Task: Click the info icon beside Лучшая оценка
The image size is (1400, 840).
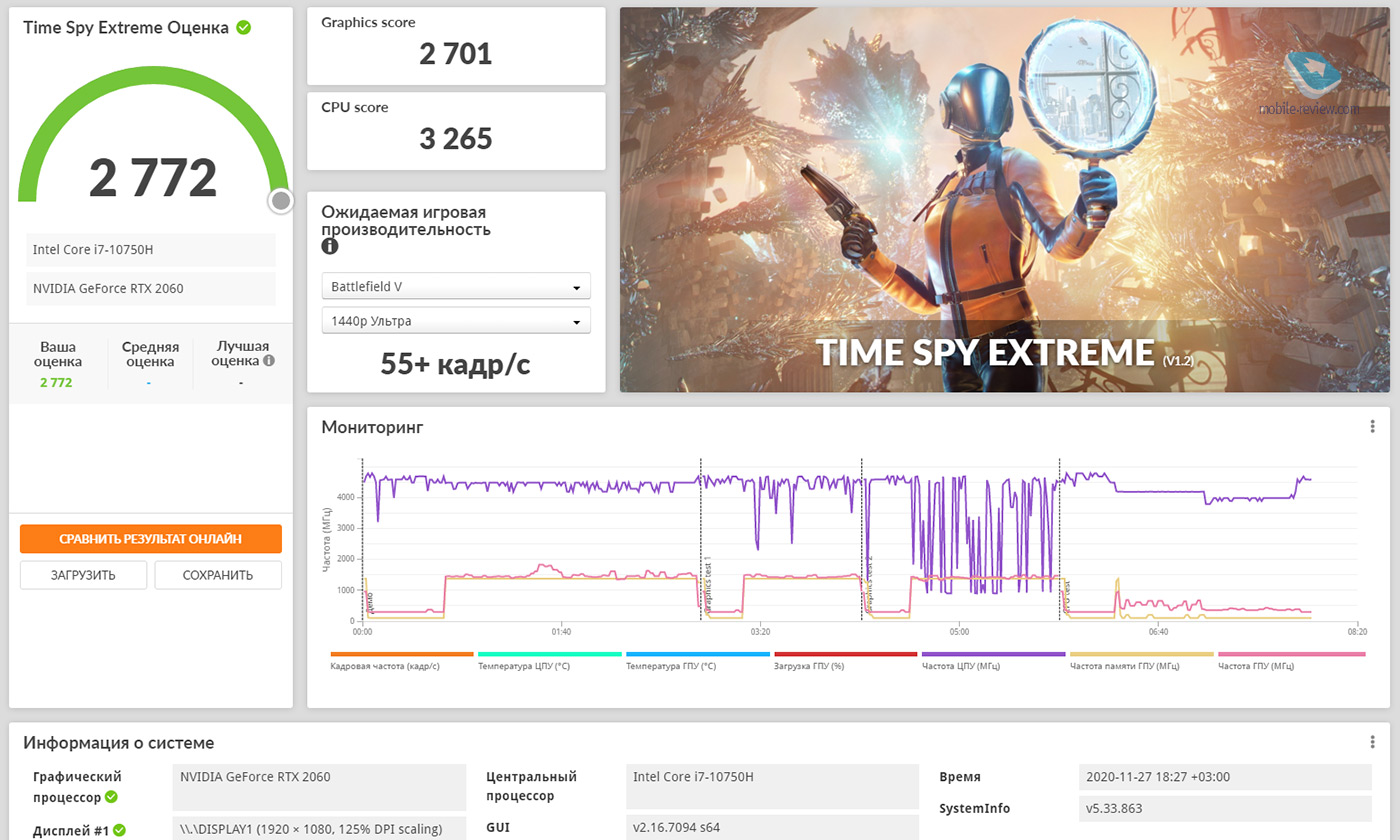Action: 268,361
